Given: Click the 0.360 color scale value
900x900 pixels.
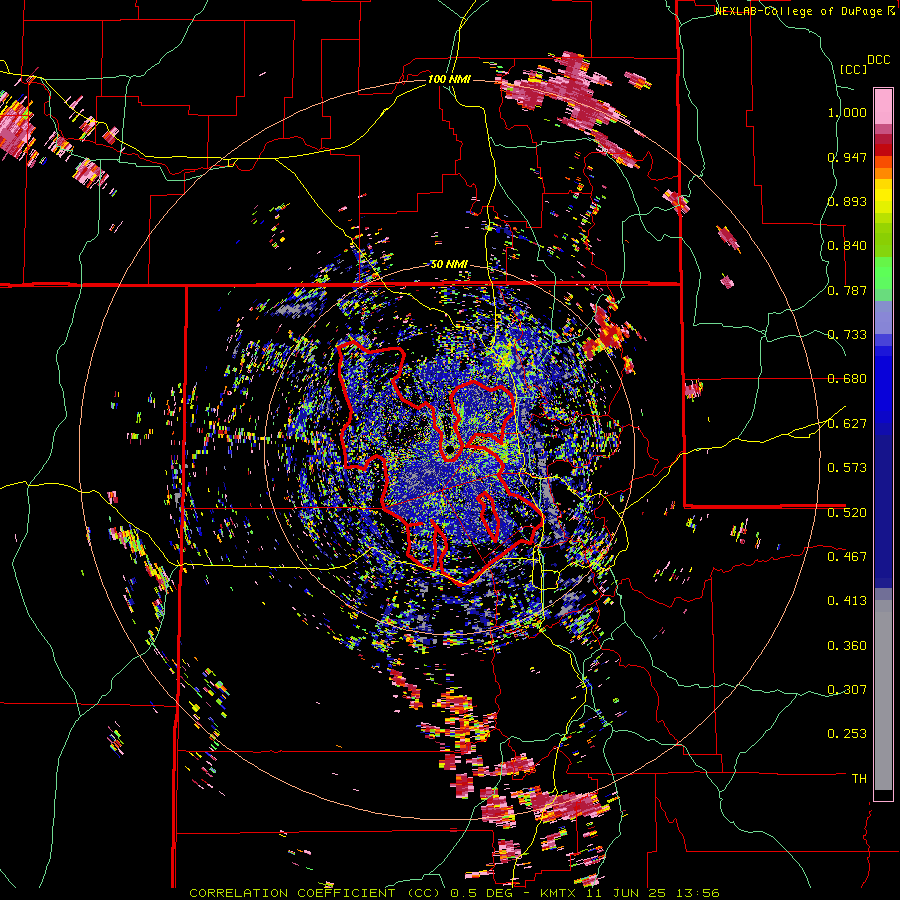Looking at the screenshot, I should (x=847, y=646).
